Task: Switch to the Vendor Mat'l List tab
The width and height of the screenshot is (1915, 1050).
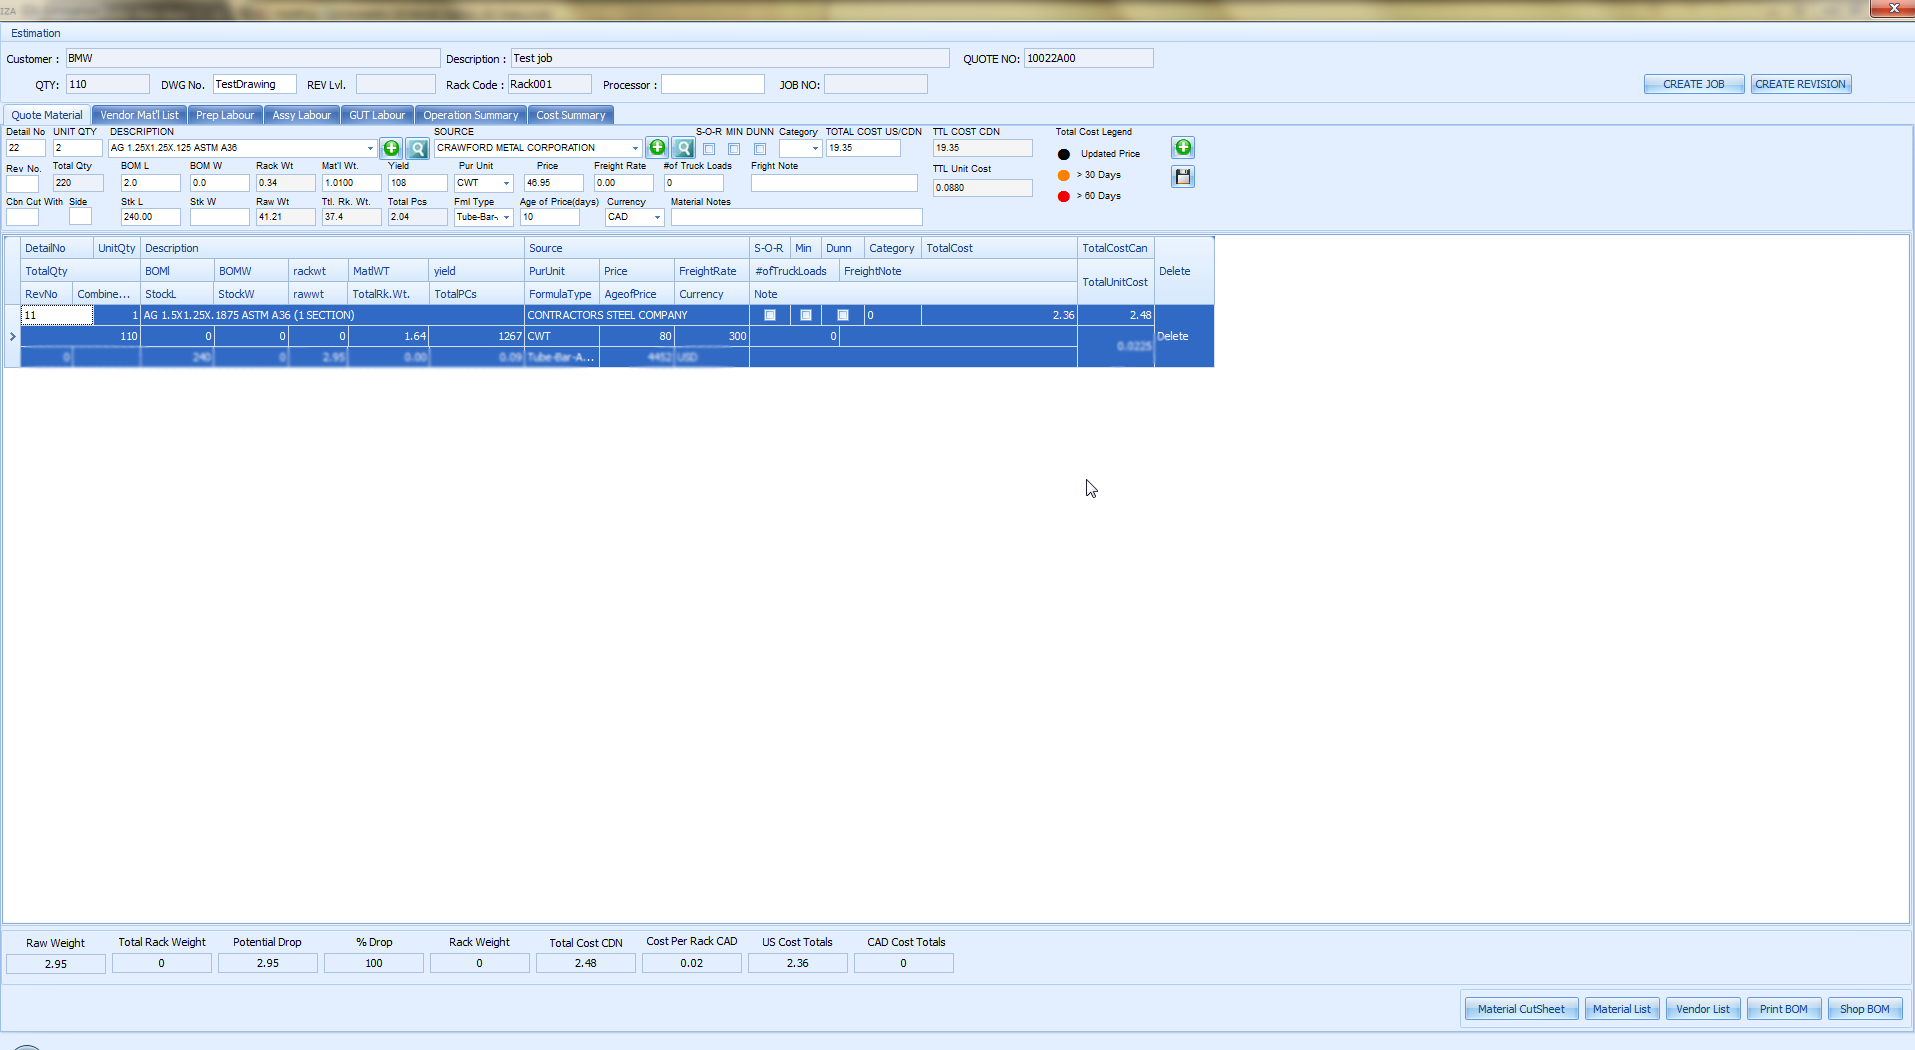Action: 139,115
